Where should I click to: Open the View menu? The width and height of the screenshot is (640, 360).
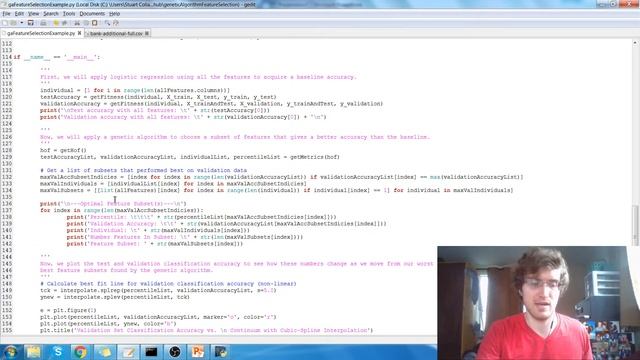pos(33,13)
